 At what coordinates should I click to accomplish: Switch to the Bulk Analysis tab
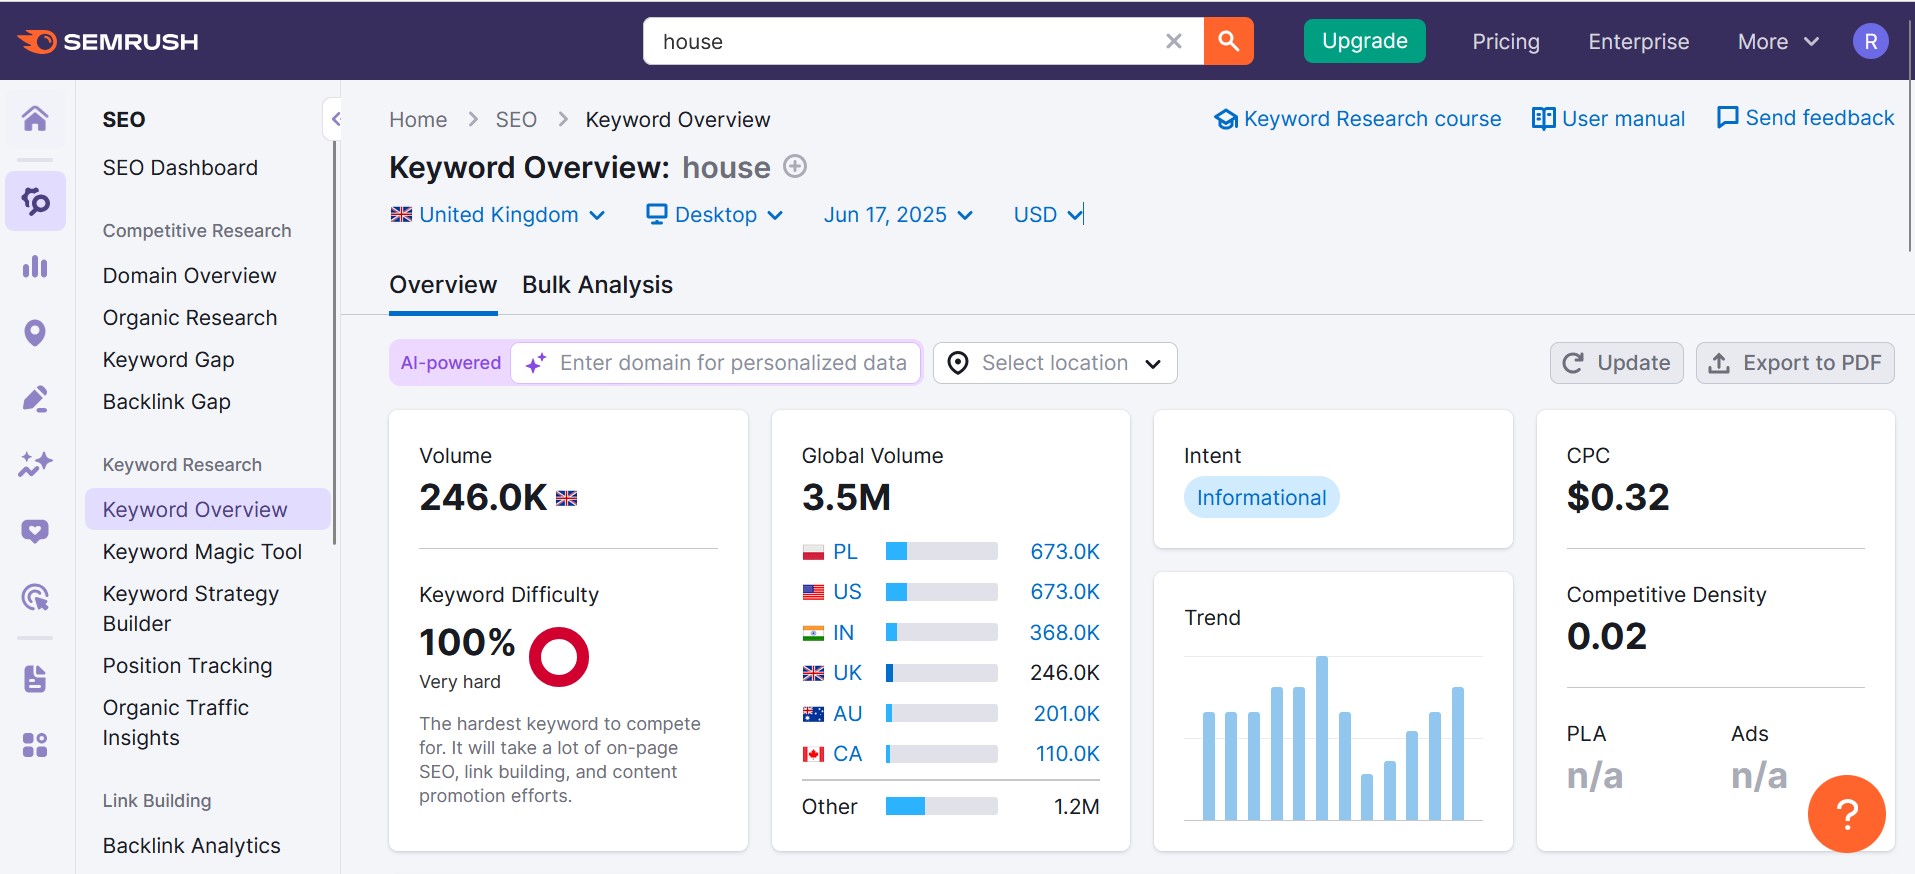(x=597, y=285)
